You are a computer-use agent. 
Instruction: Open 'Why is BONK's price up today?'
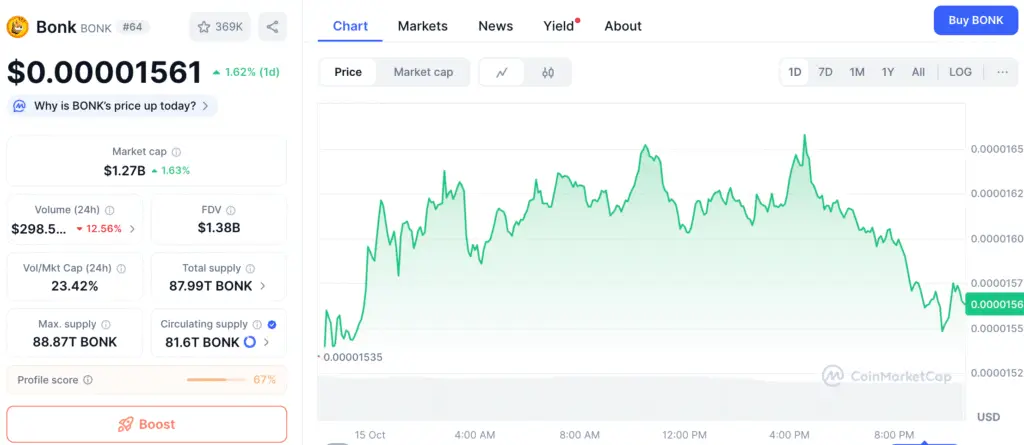point(114,105)
